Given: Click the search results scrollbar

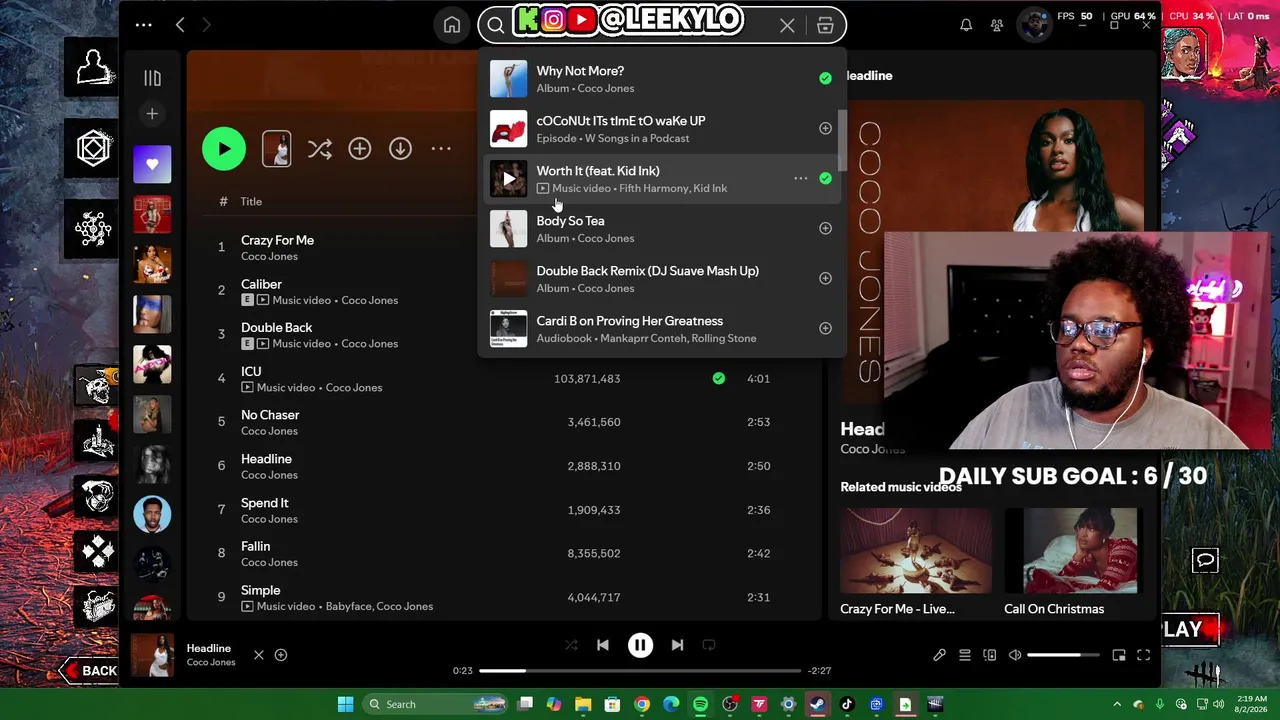Looking at the screenshot, I should point(842,140).
